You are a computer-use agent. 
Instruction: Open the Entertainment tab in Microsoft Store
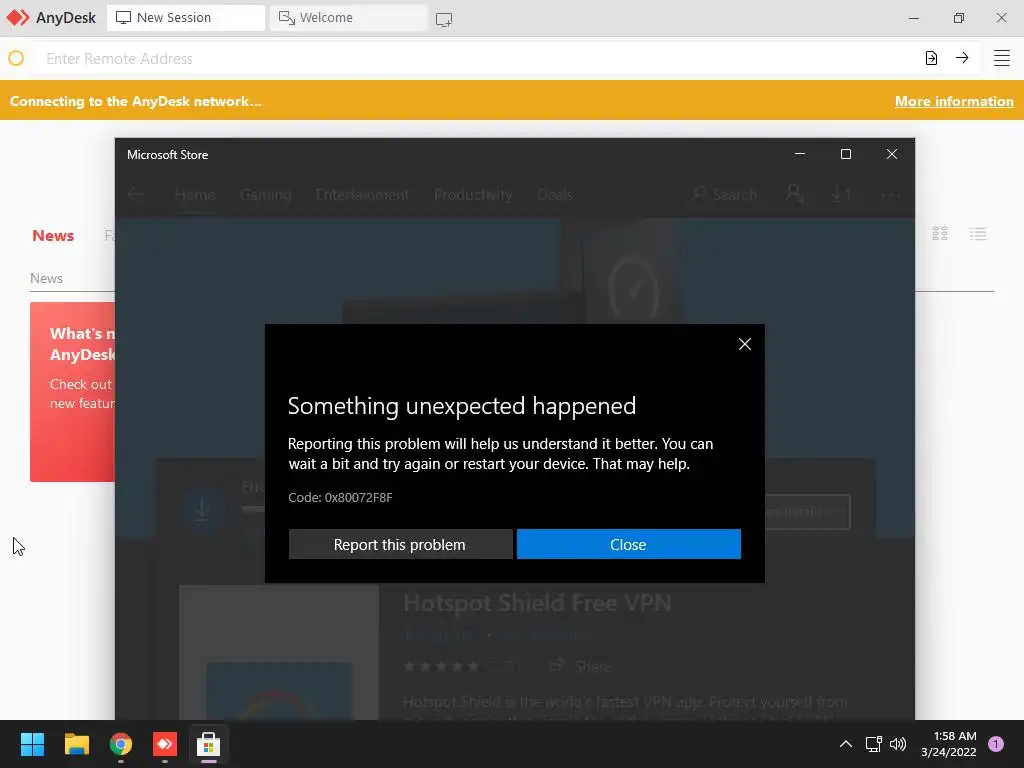coord(362,195)
